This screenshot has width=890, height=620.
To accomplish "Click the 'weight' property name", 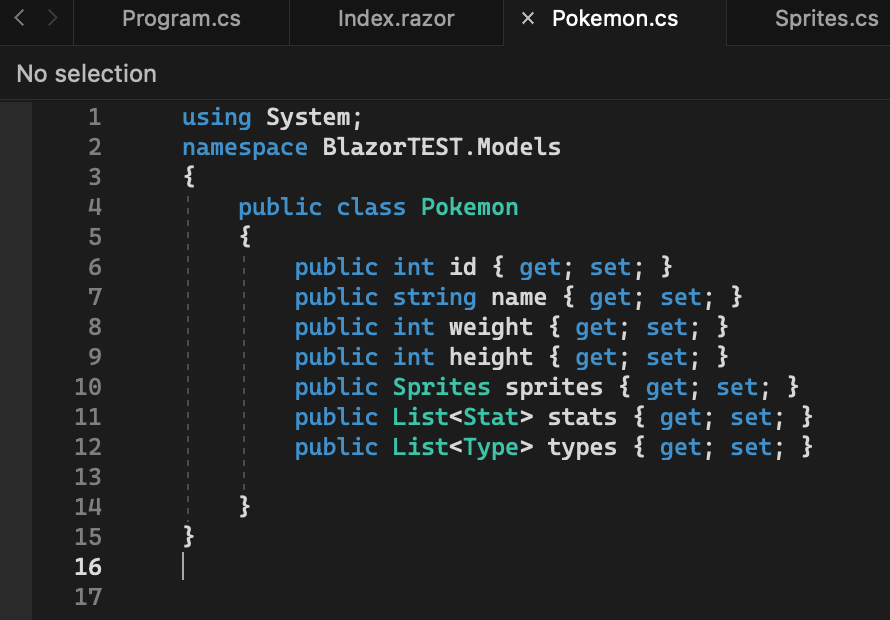I will pos(490,328).
